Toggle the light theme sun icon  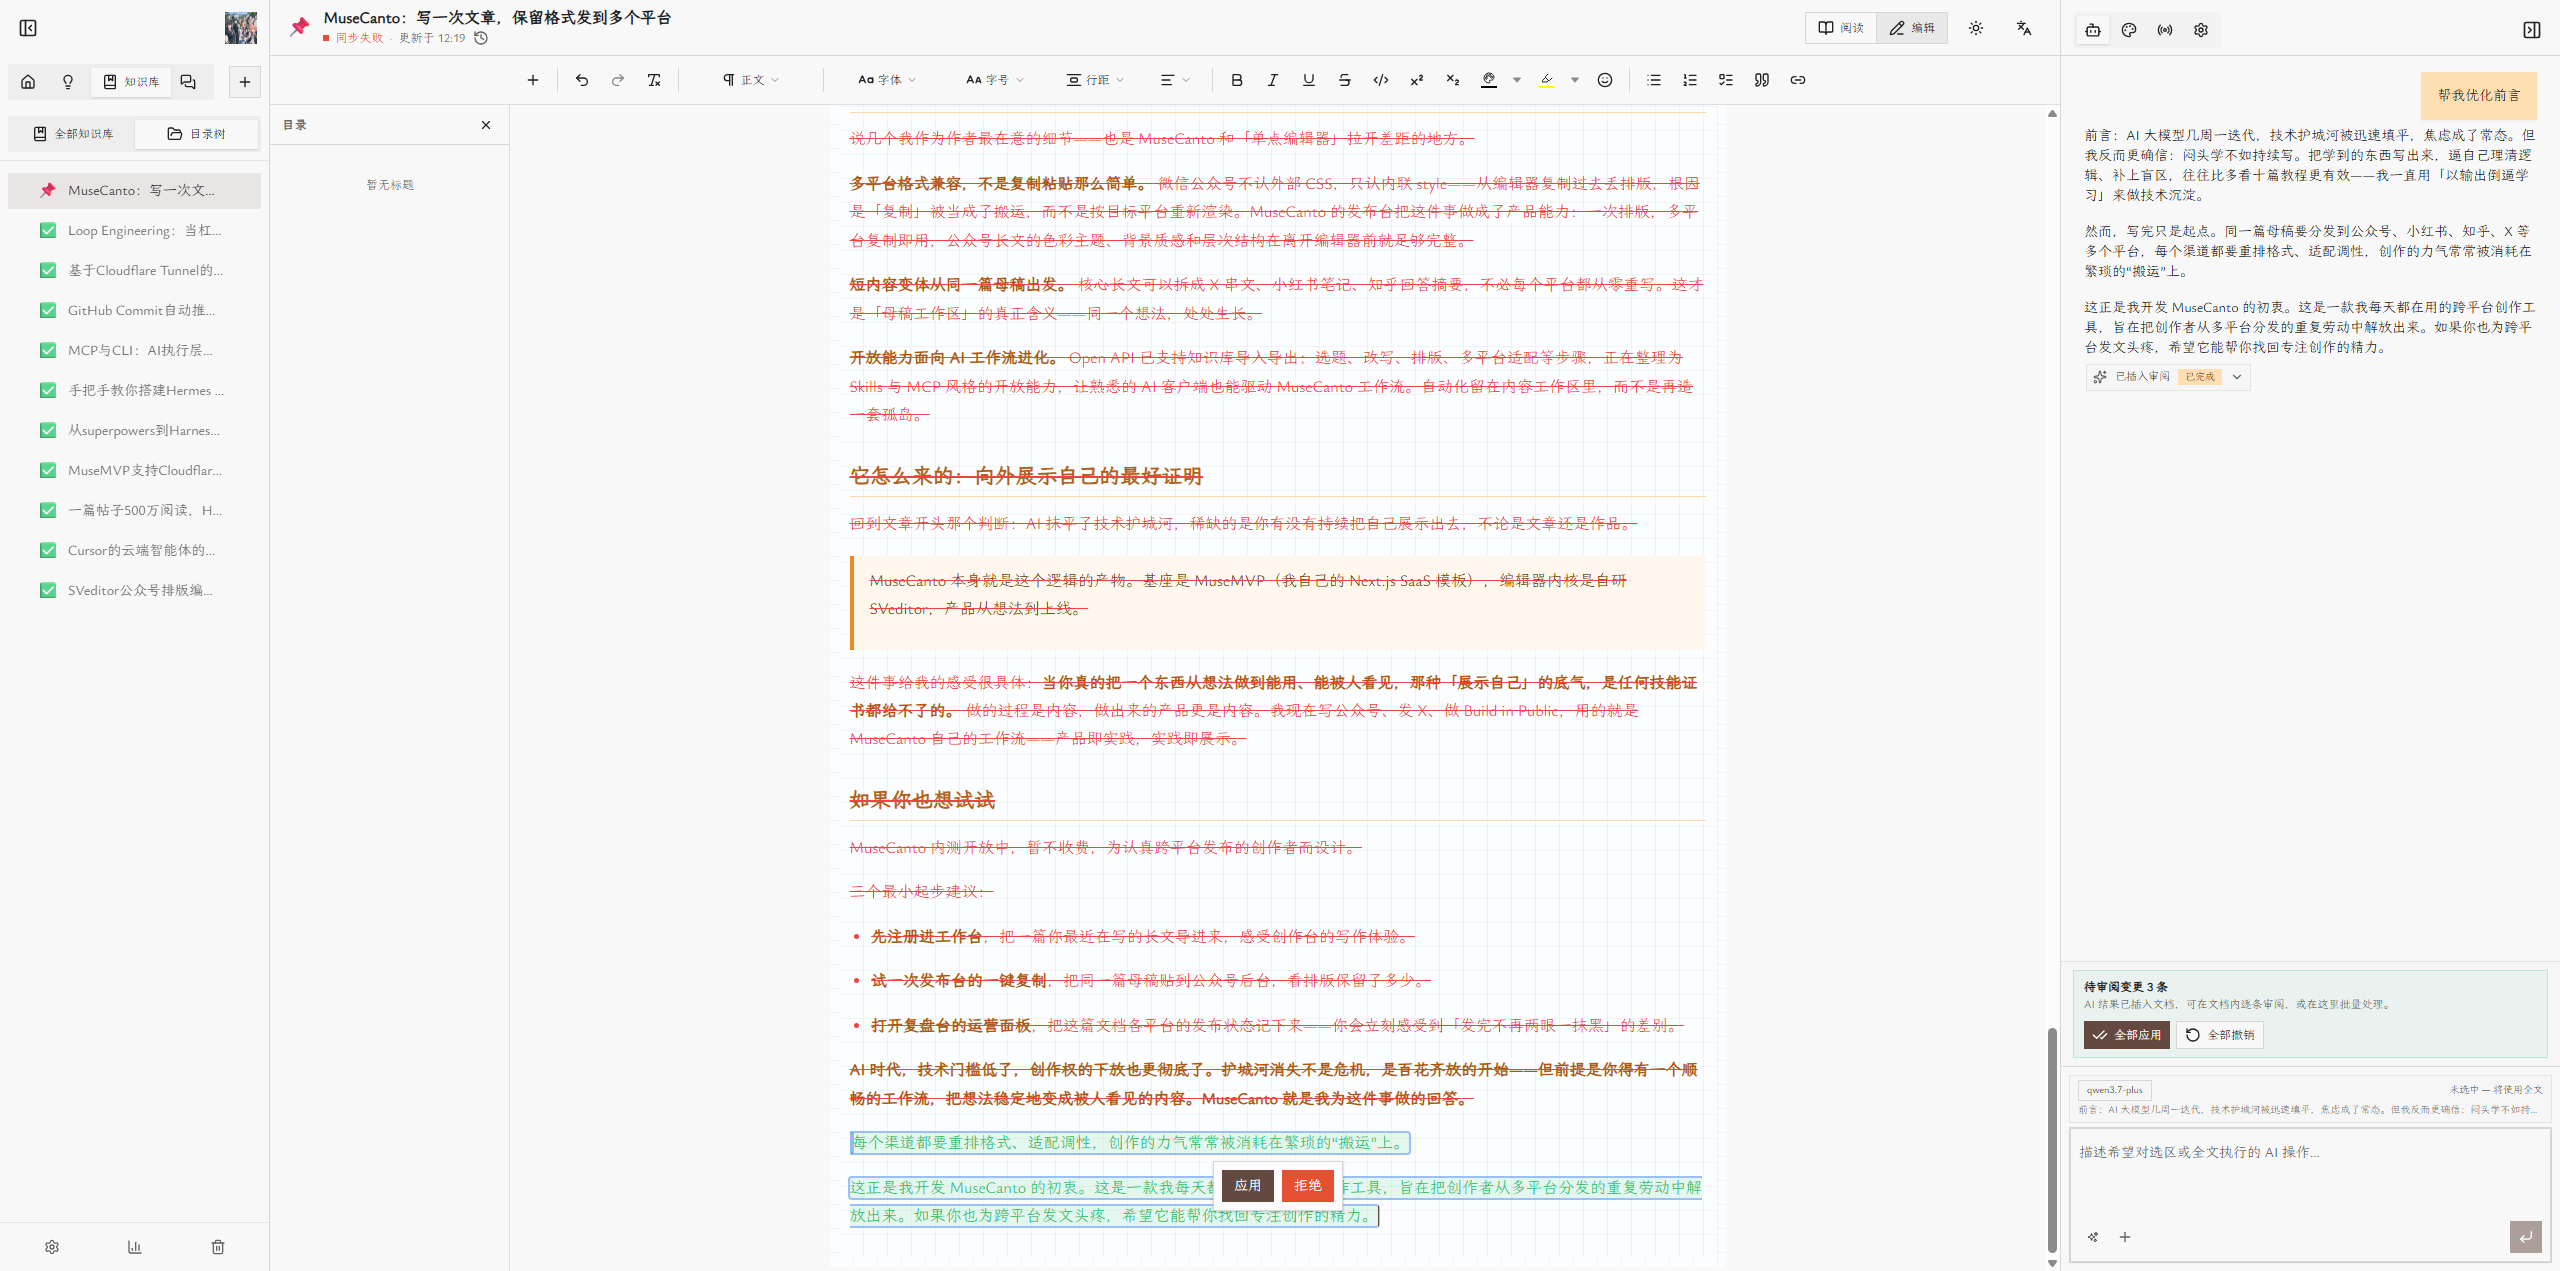tap(1976, 28)
